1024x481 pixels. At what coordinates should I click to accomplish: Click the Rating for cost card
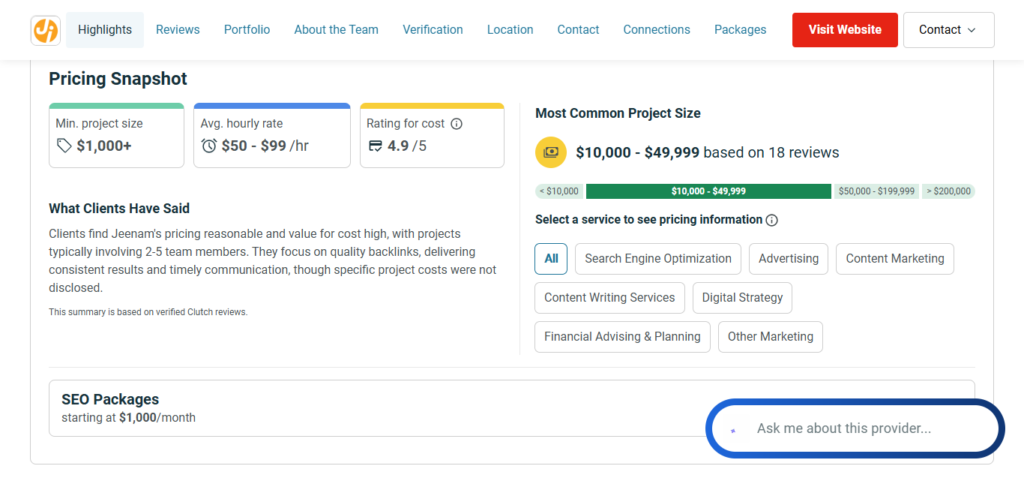[432, 135]
